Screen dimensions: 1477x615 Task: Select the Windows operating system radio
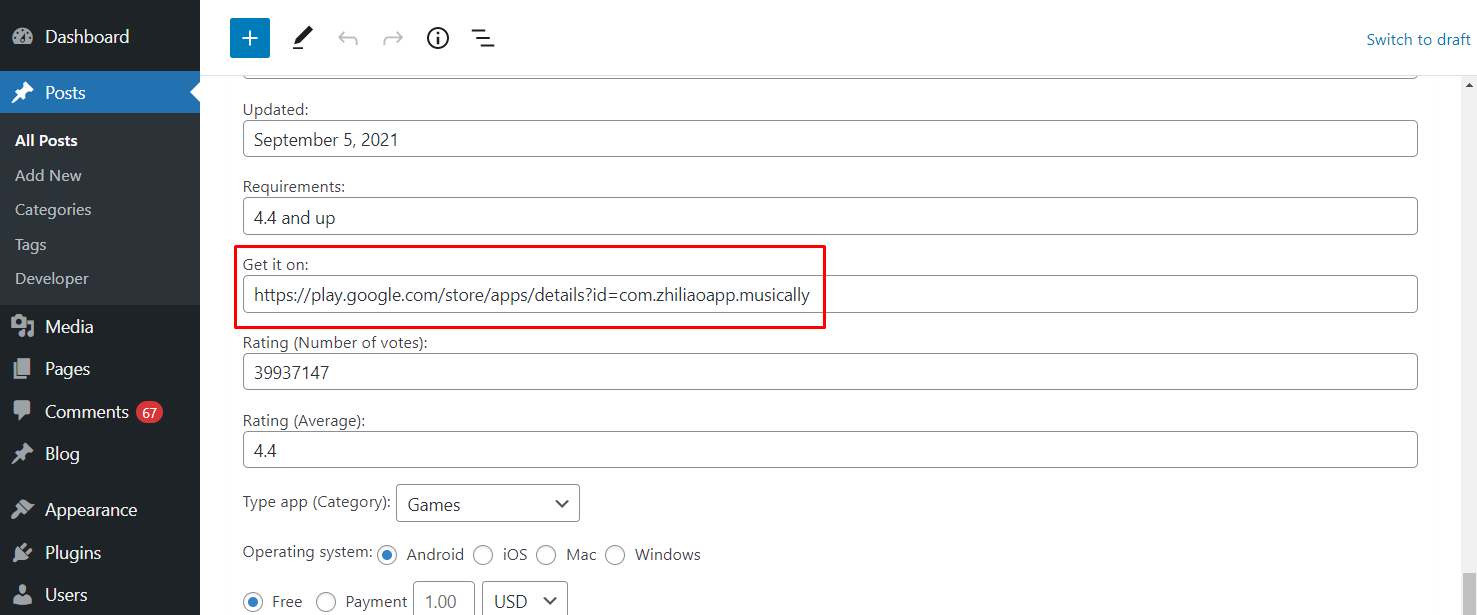615,554
